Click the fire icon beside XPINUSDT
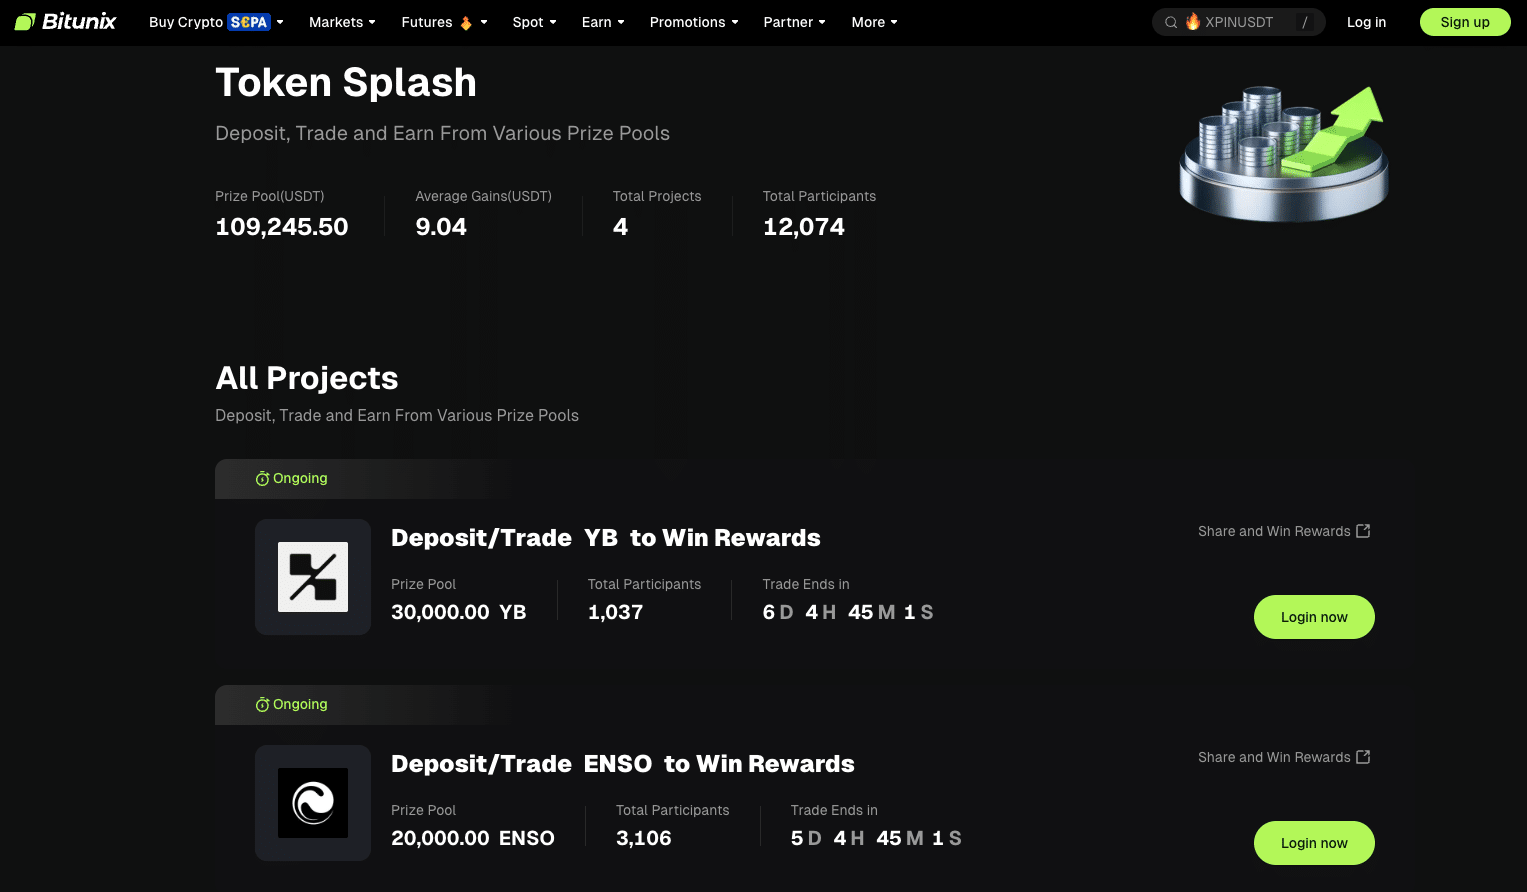This screenshot has height=892, width=1527. [x=1193, y=21]
